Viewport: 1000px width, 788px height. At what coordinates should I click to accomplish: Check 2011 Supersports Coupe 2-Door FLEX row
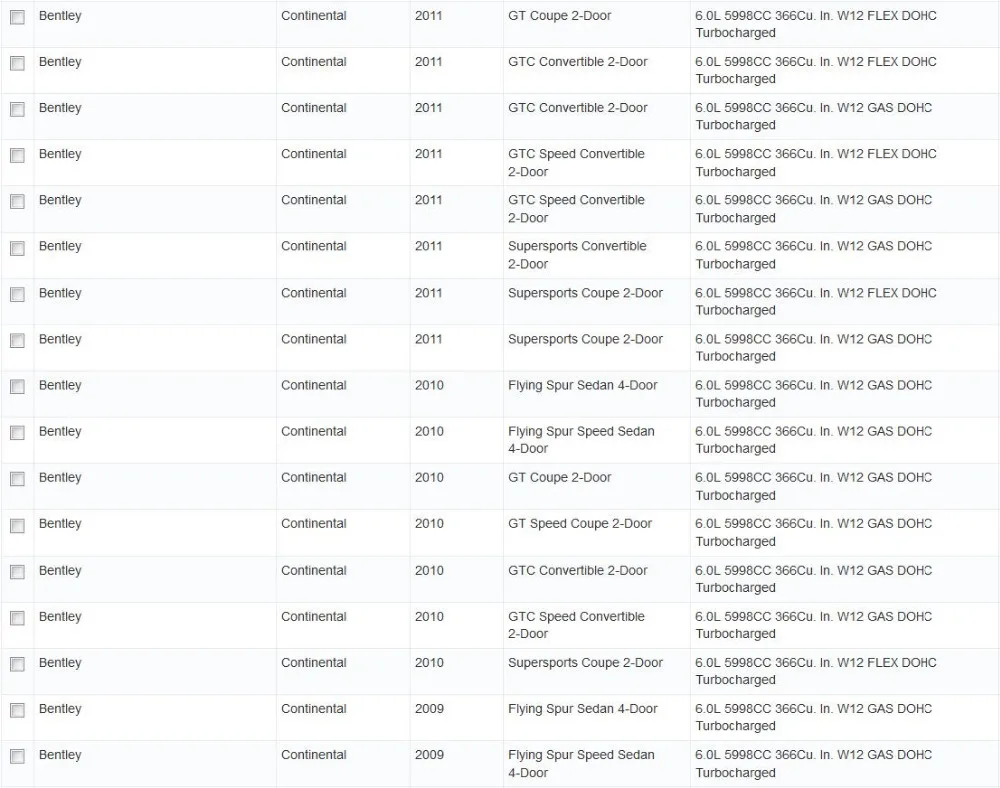coord(17,294)
